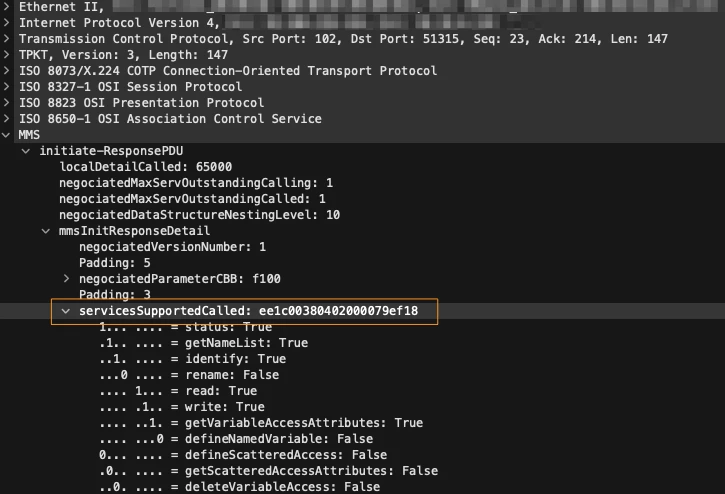Select the localDetailCalled: 65000 line
Viewport: 725px width, 494px height.
pos(145,167)
